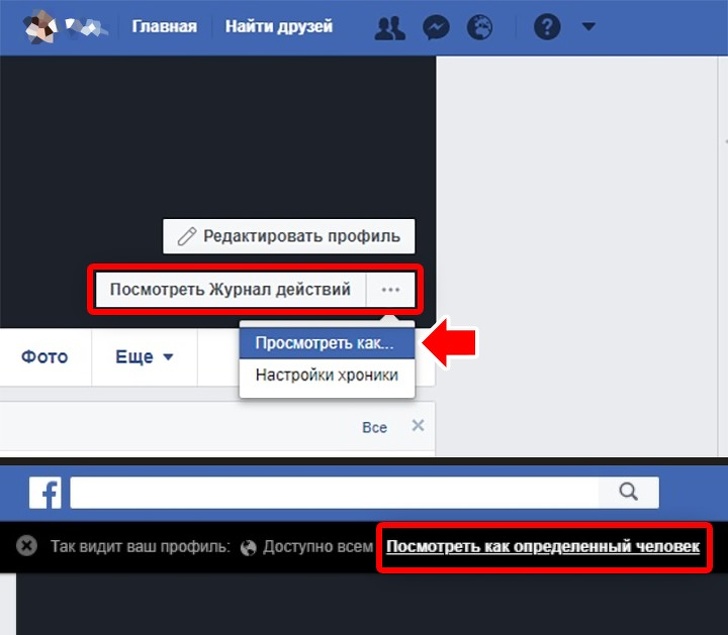Image resolution: width=728 pixels, height=635 pixels.
Task: Expand the Еще dropdown tab
Action: click(x=144, y=357)
